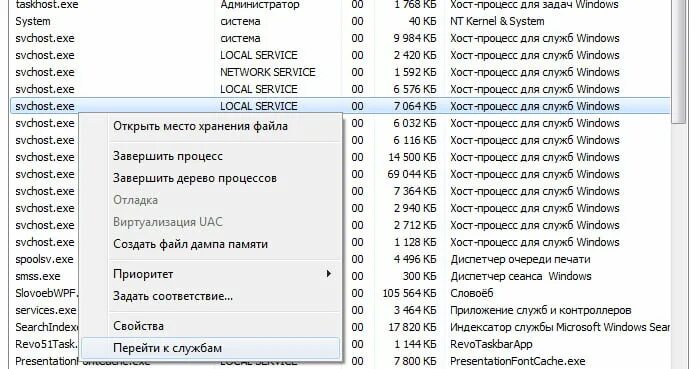Select svchost.exe using 2 420 КБ

pos(339,55)
